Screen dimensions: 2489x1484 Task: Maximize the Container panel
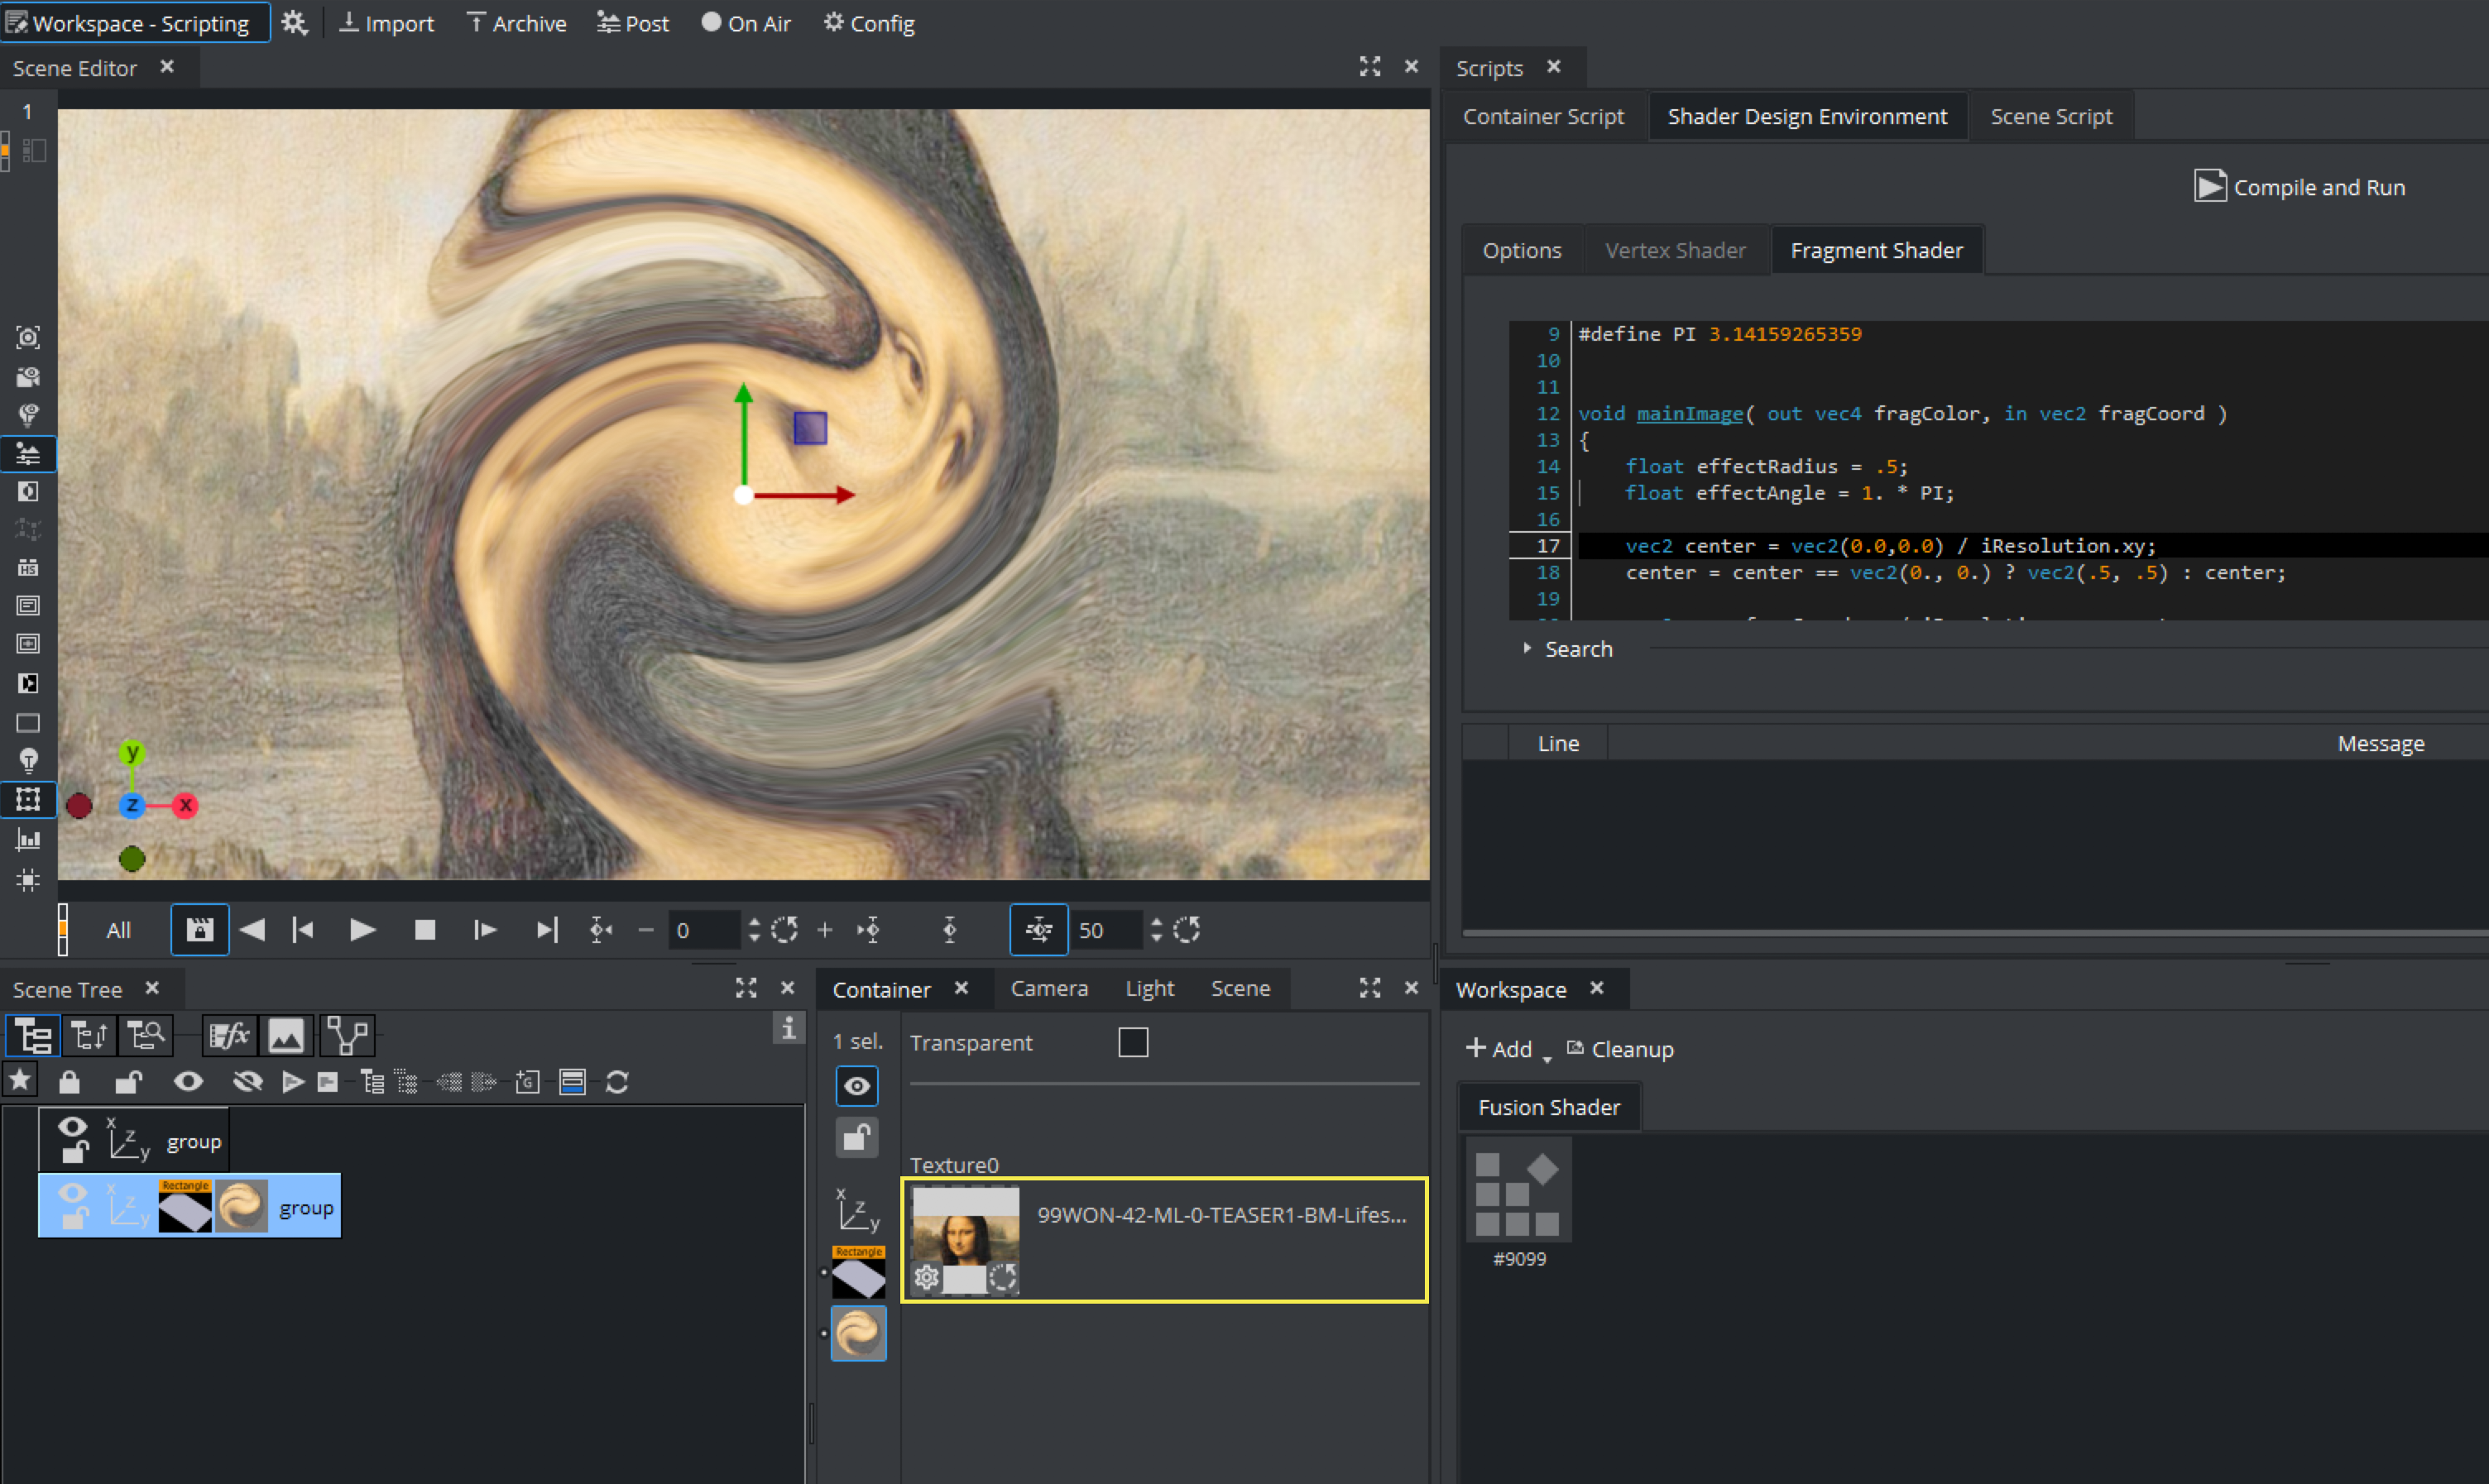(1369, 988)
